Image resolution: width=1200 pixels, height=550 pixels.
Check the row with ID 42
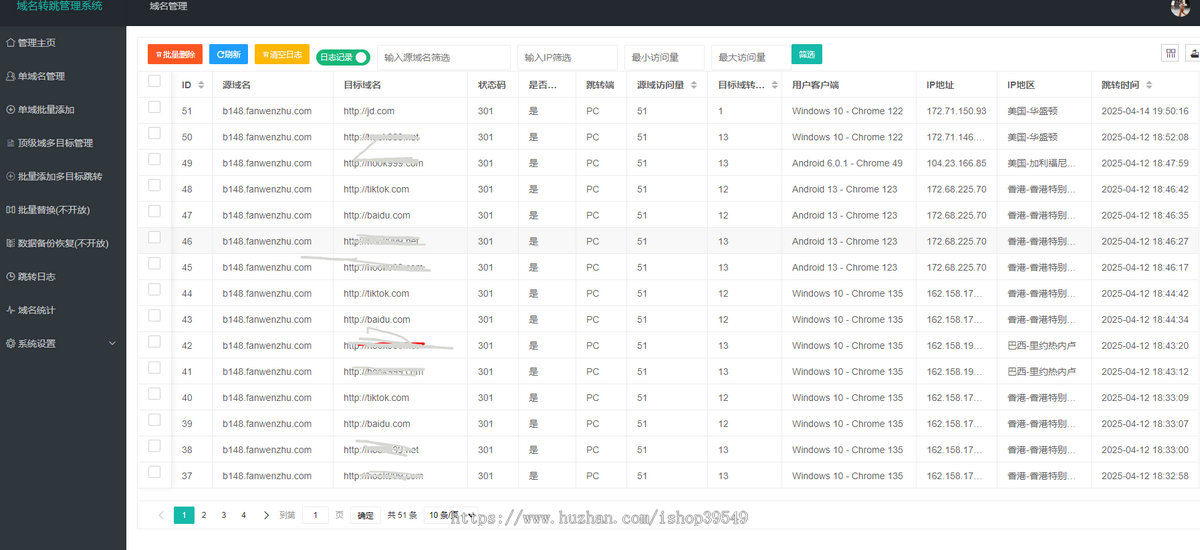[x=154, y=341]
